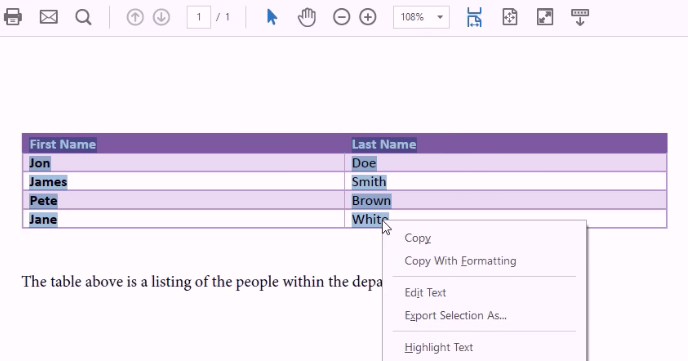
Task: Click the email envelope icon
Action: coord(48,17)
